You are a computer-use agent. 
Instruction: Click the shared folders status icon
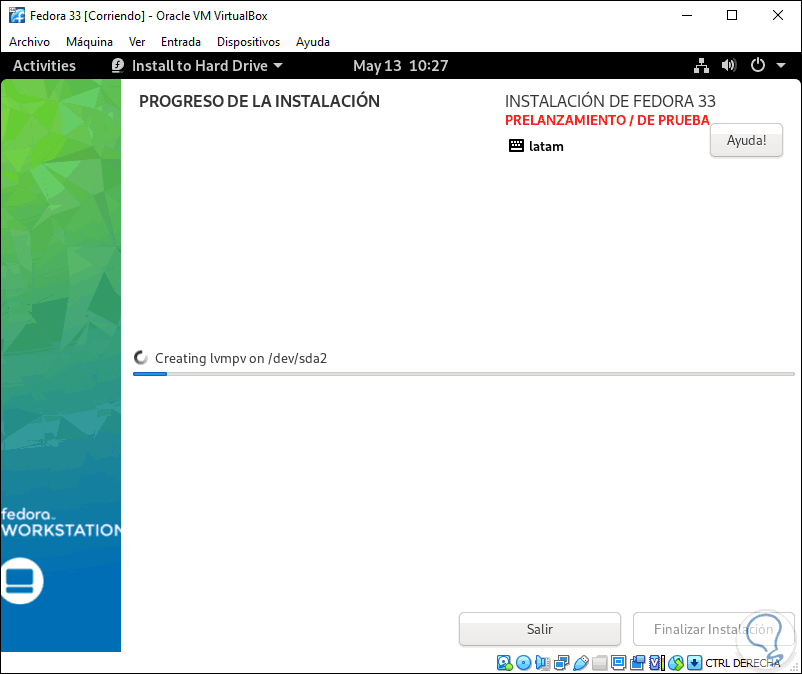pos(599,663)
